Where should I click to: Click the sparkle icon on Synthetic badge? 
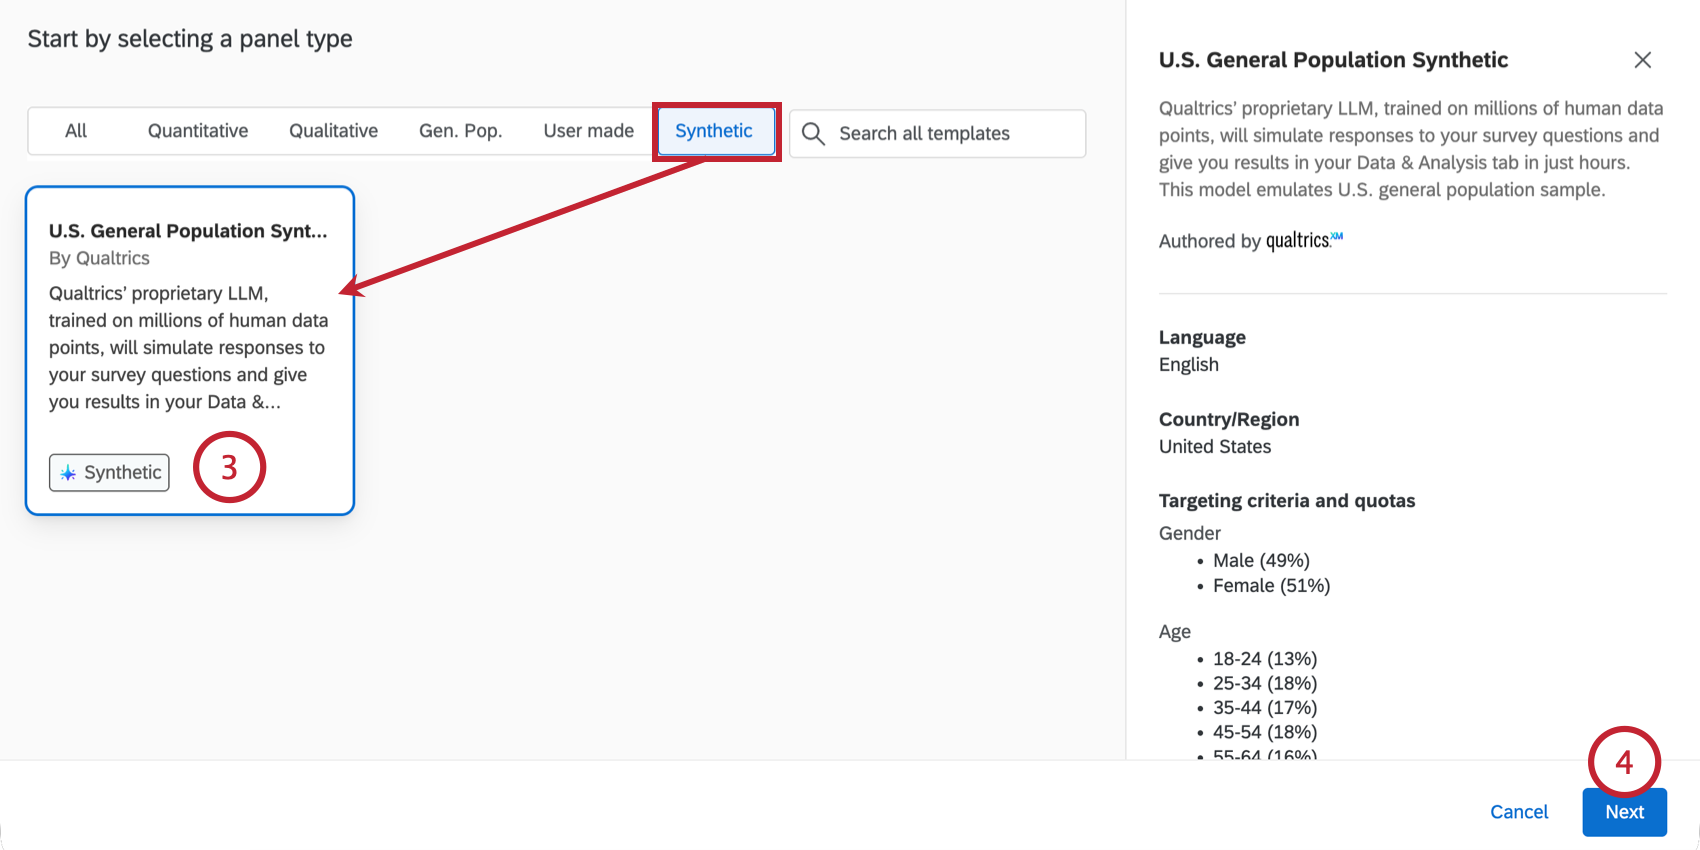point(68,473)
